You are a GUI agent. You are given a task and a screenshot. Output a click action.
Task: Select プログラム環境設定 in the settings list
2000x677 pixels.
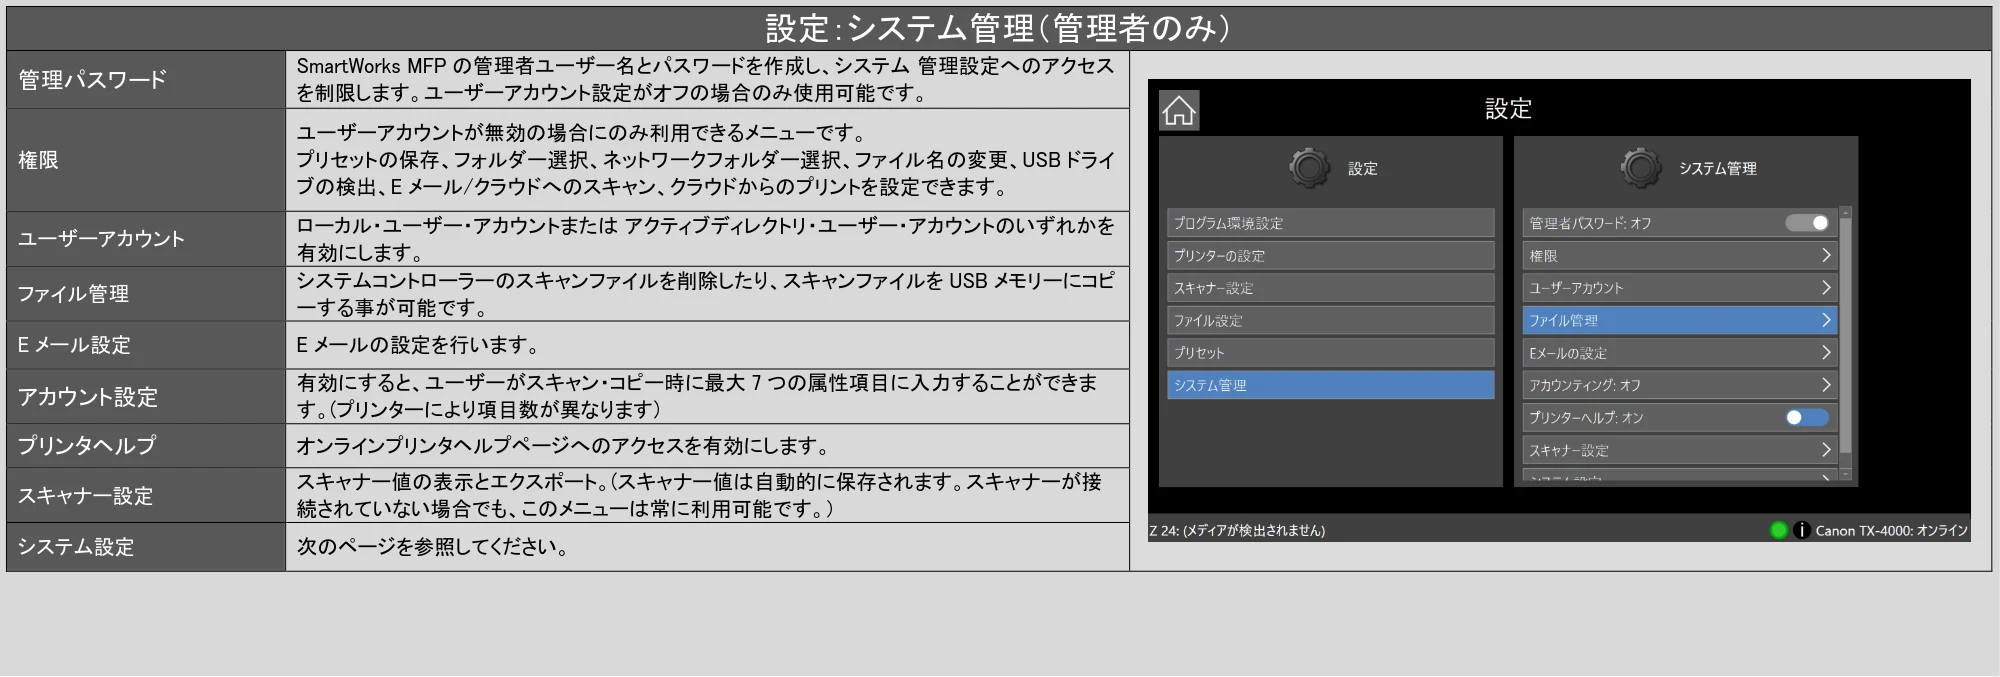(1331, 223)
